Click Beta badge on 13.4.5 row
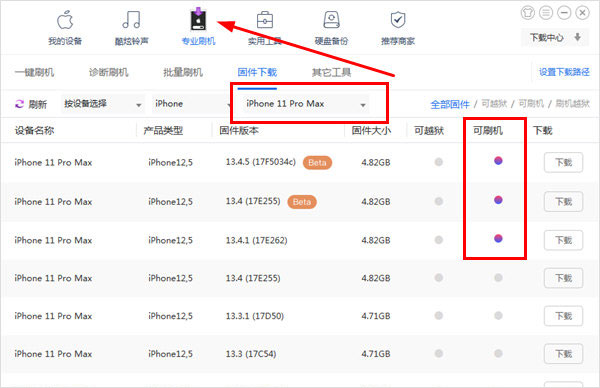The height and width of the screenshot is (388, 600). pos(317,163)
